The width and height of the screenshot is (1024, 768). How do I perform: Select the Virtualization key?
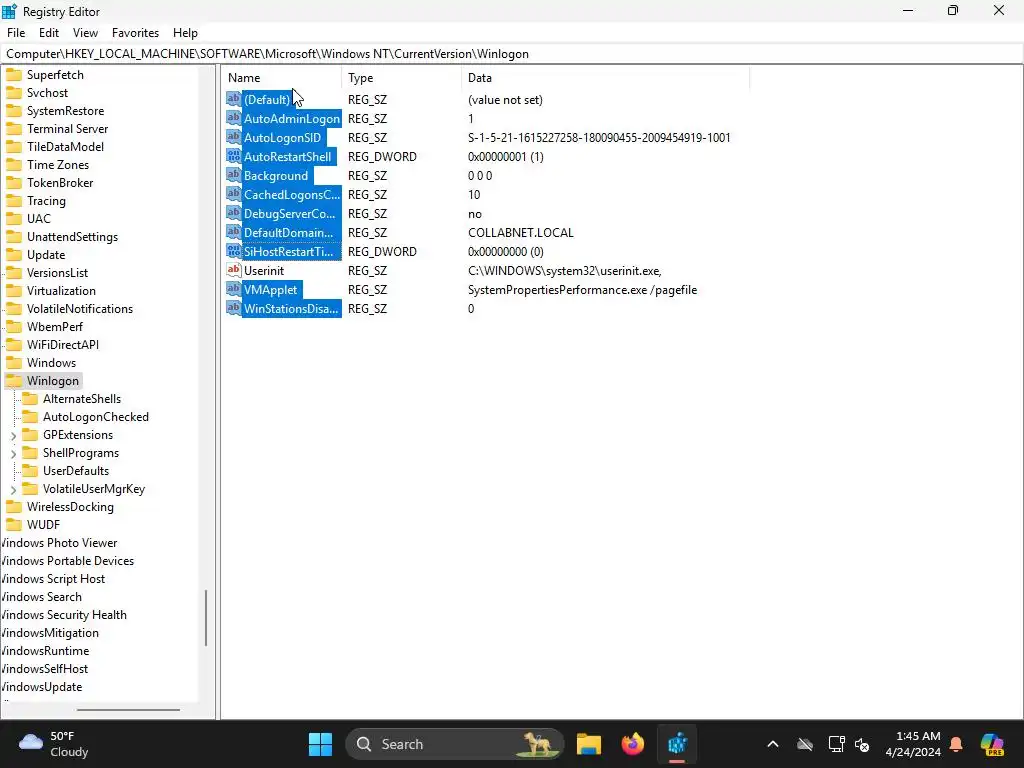pos(61,291)
